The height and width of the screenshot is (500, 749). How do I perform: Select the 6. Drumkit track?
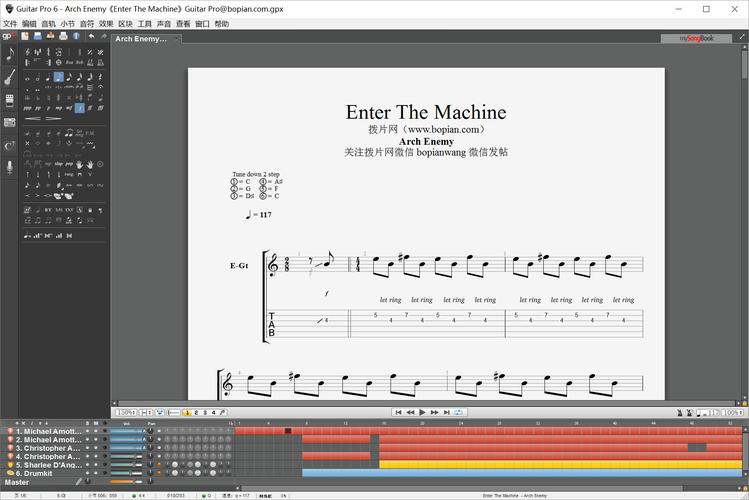pyautogui.click(x=34, y=473)
